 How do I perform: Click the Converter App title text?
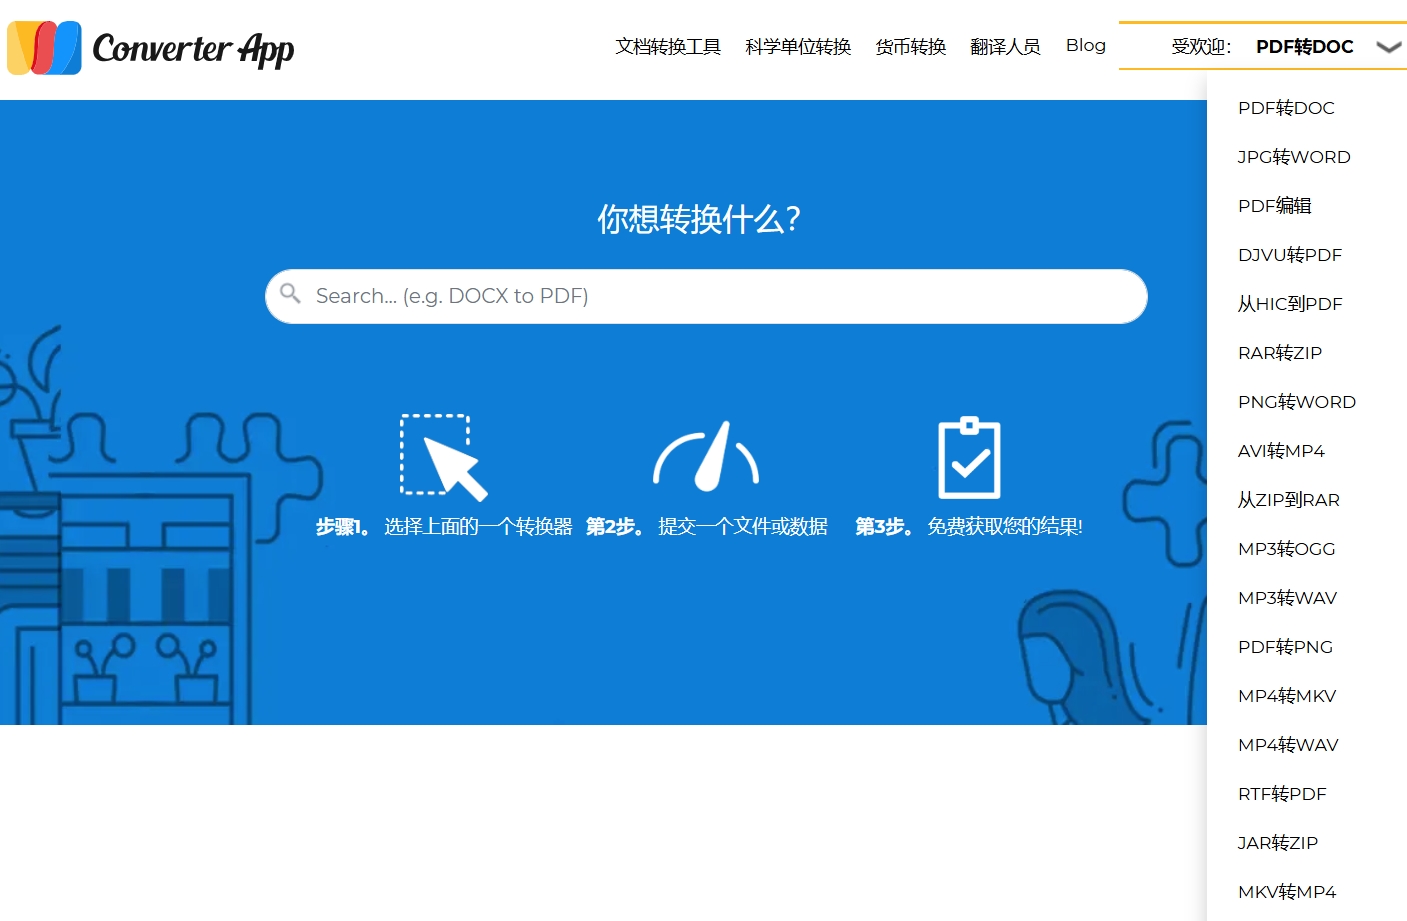193,49
